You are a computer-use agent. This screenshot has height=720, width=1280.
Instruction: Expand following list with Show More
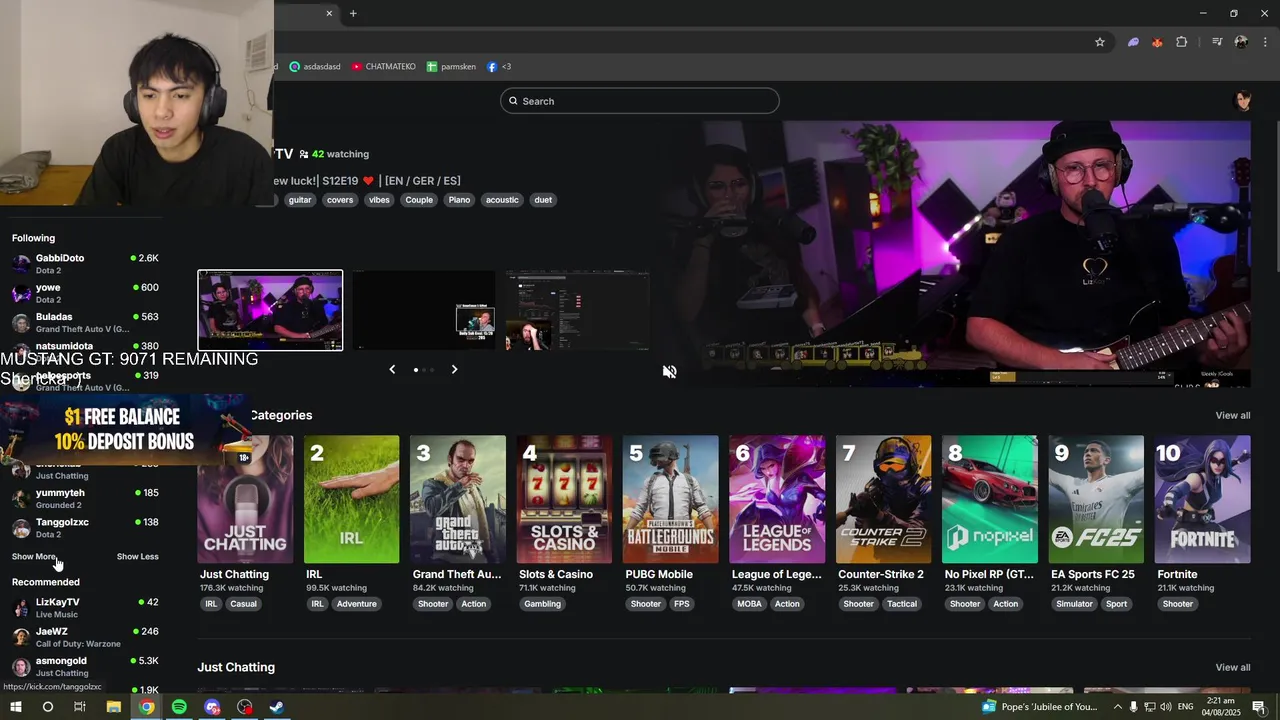[34, 557]
